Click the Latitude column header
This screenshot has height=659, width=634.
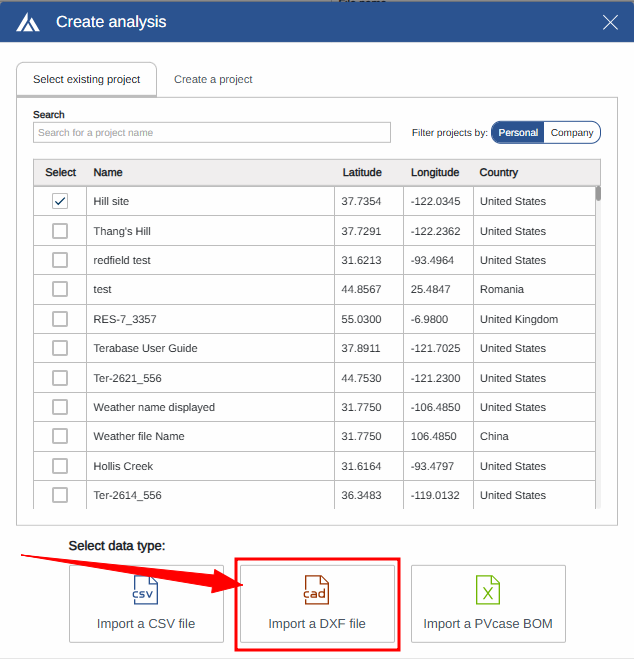[x=362, y=172]
